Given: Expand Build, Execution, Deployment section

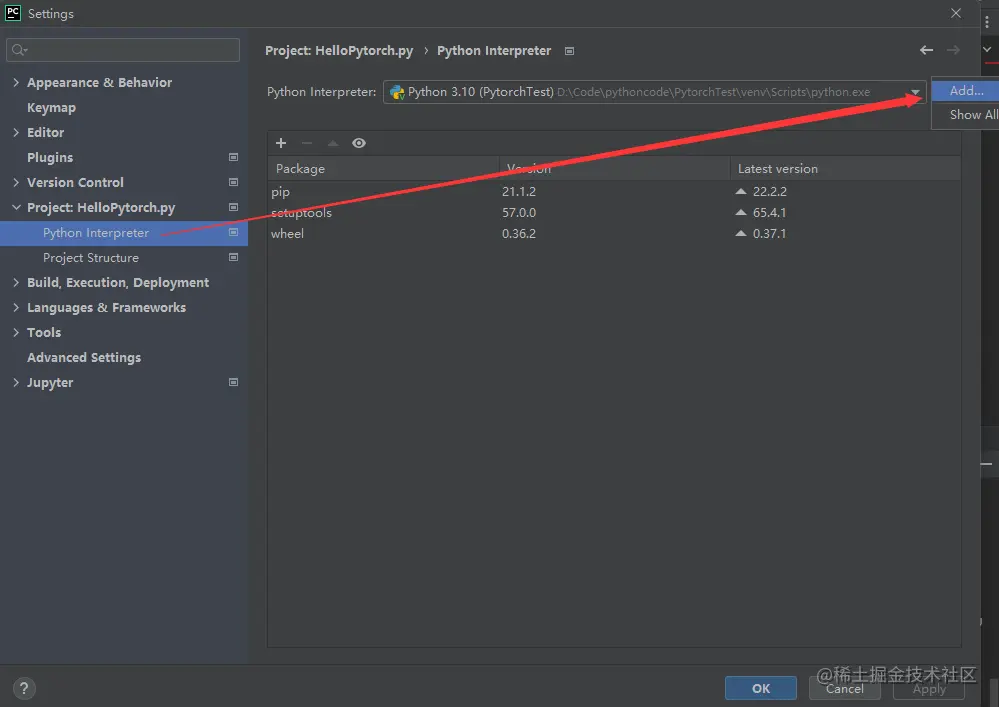Looking at the screenshot, I should tap(16, 282).
